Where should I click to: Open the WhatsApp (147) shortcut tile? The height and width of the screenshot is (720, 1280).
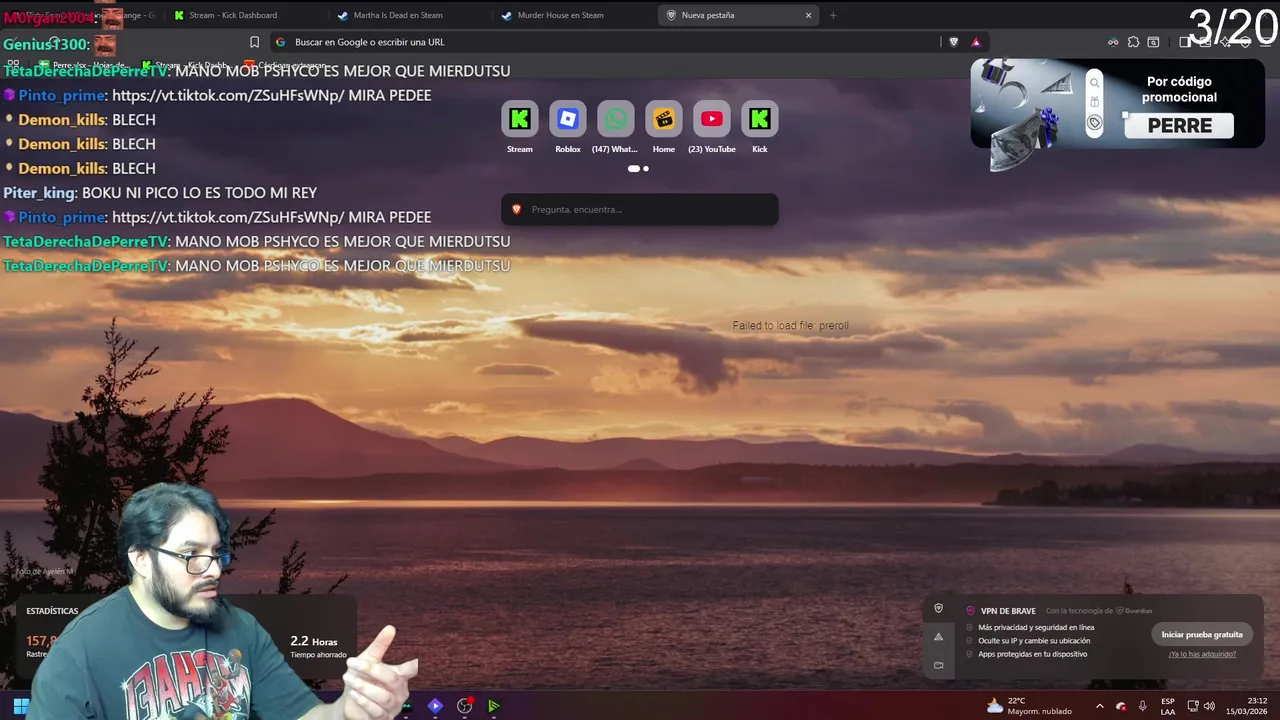[x=615, y=128]
